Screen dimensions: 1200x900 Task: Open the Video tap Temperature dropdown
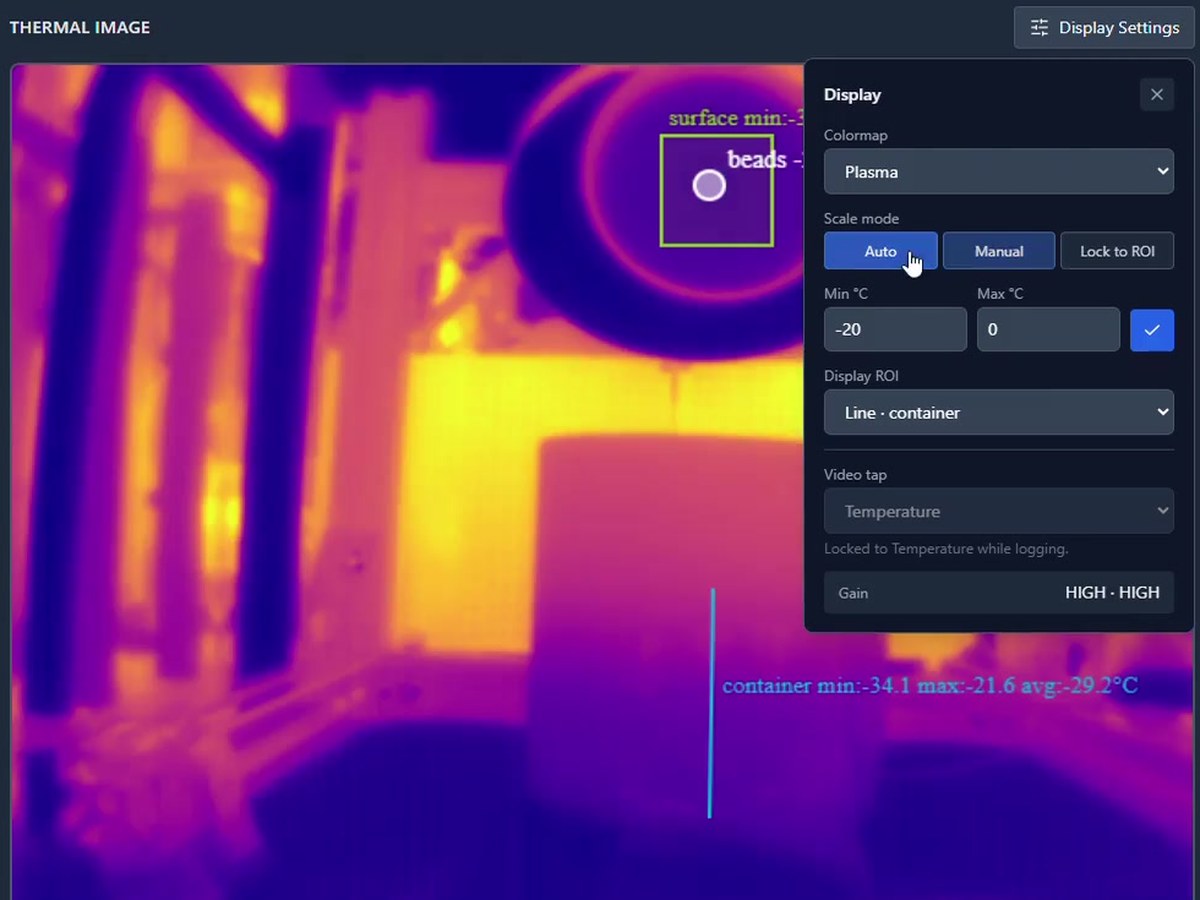click(999, 511)
